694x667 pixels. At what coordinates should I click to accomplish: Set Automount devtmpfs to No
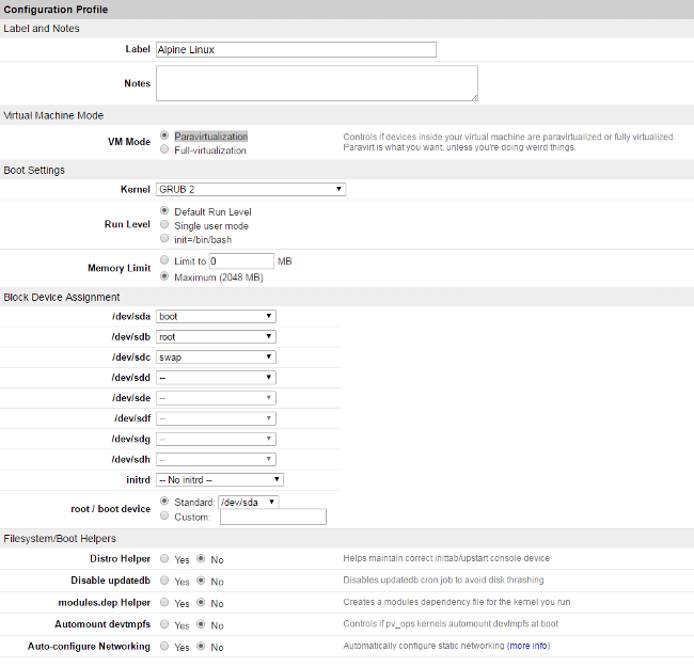coord(201,624)
